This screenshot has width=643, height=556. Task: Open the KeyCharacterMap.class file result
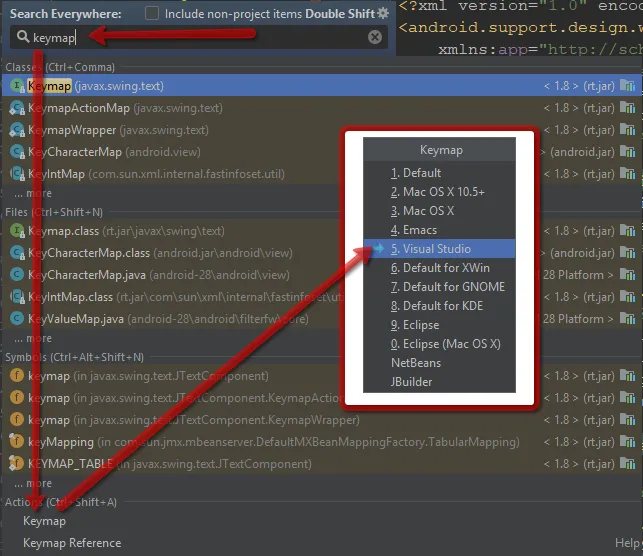(321, 253)
